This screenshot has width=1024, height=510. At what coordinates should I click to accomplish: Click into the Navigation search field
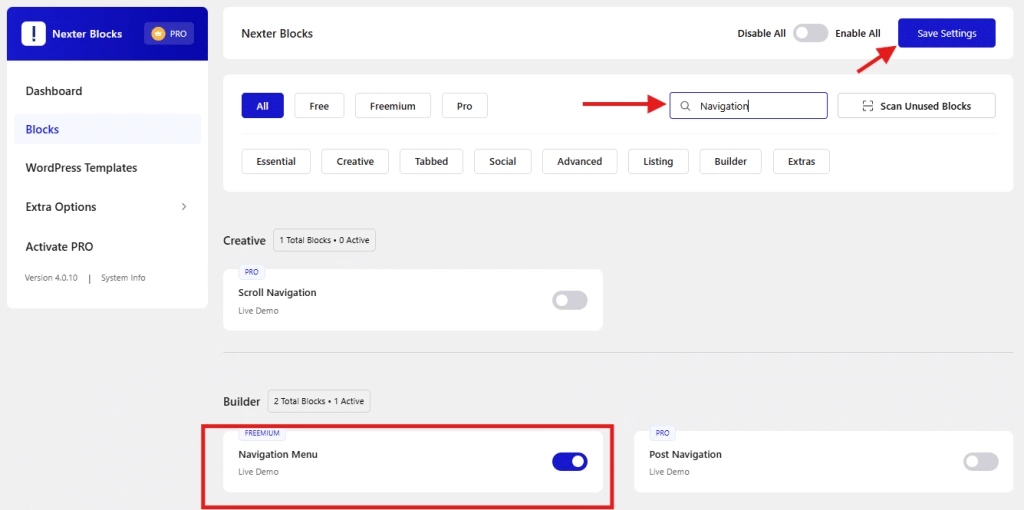(x=757, y=106)
